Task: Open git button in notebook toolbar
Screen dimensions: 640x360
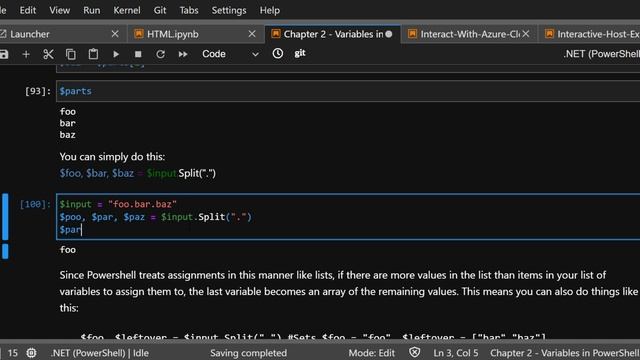Action: (300, 53)
